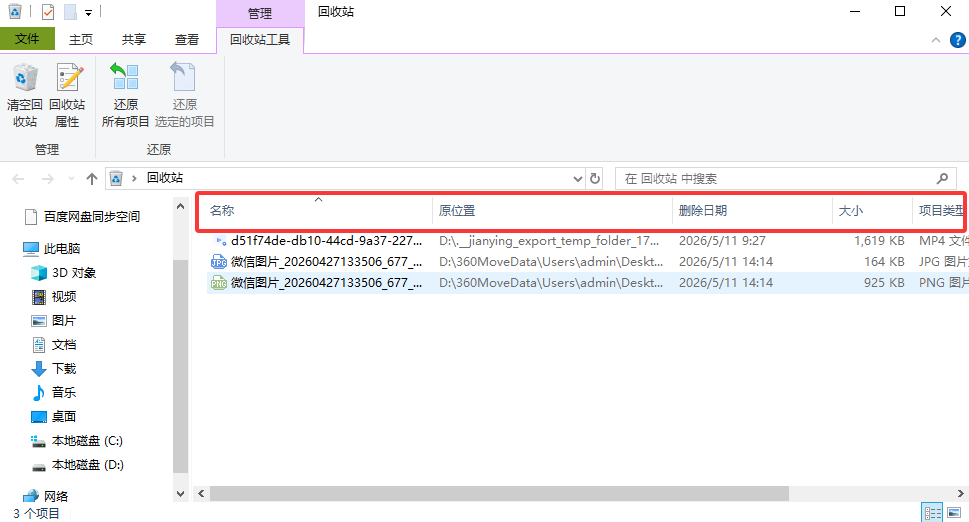Open Recycle Bin properties (回收站属性)
Image resolution: width=969 pixels, height=522 pixels.
[67, 95]
